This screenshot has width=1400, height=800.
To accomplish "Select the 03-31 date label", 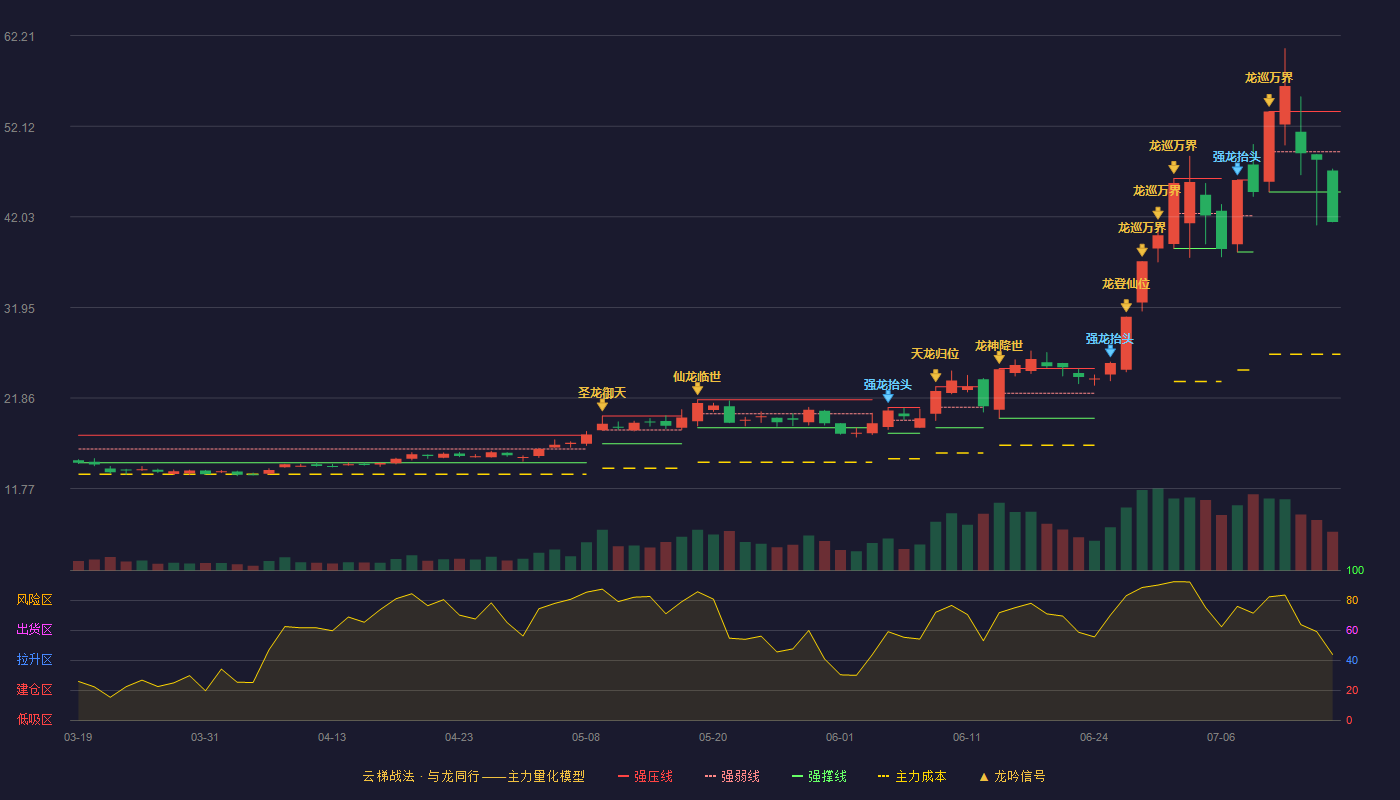I will point(205,737).
